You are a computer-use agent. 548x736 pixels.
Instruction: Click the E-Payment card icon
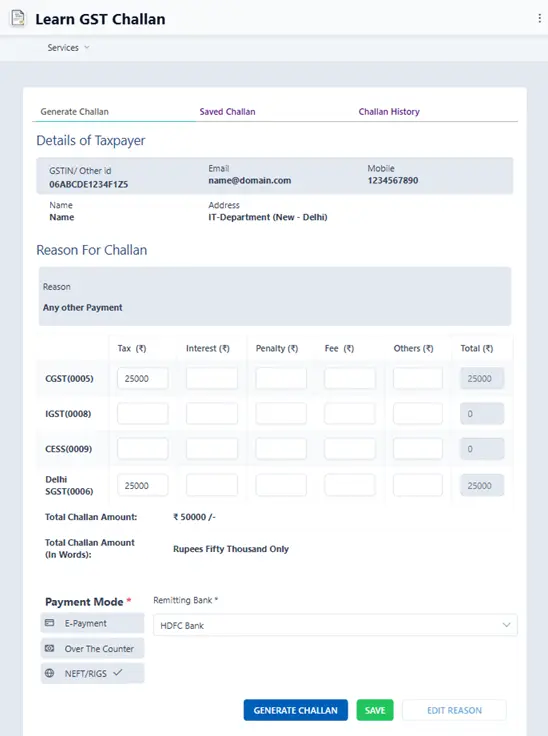49,623
